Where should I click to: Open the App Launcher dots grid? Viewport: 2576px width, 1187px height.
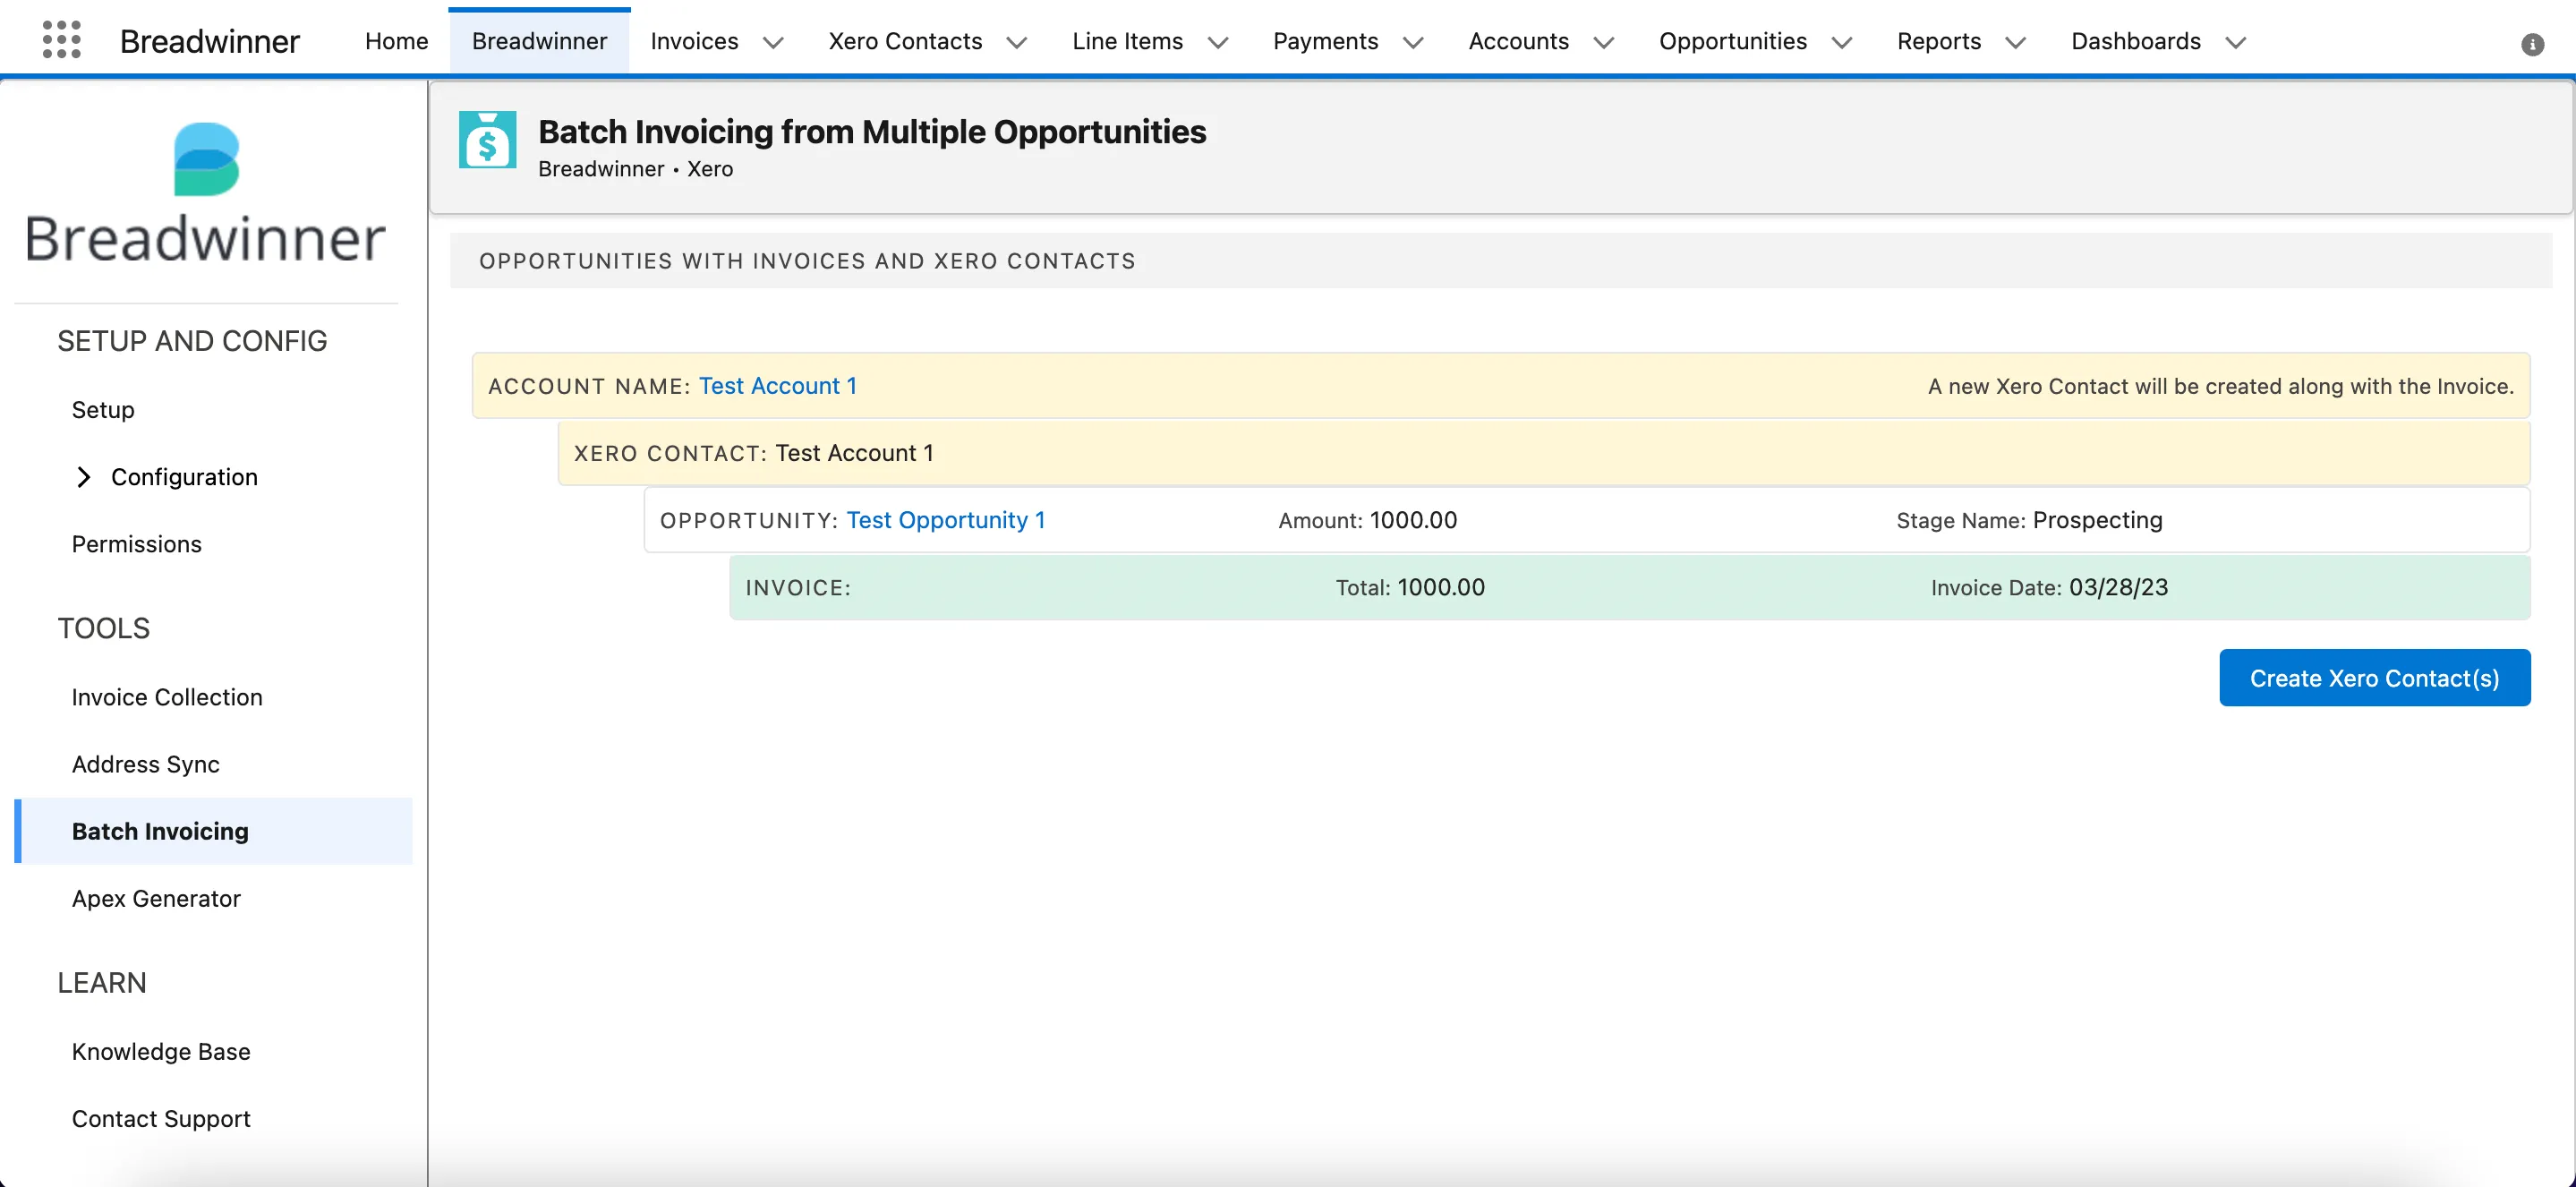(62, 40)
